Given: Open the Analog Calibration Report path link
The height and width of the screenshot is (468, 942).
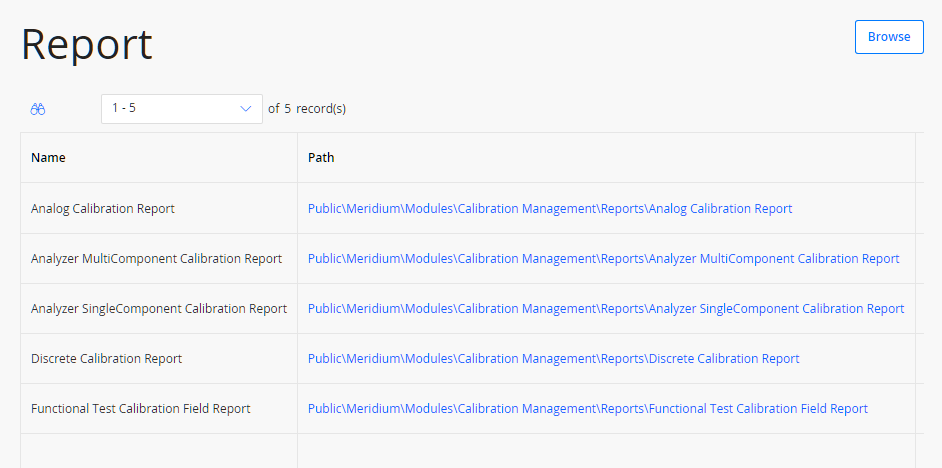Looking at the screenshot, I should click(x=550, y=208).
